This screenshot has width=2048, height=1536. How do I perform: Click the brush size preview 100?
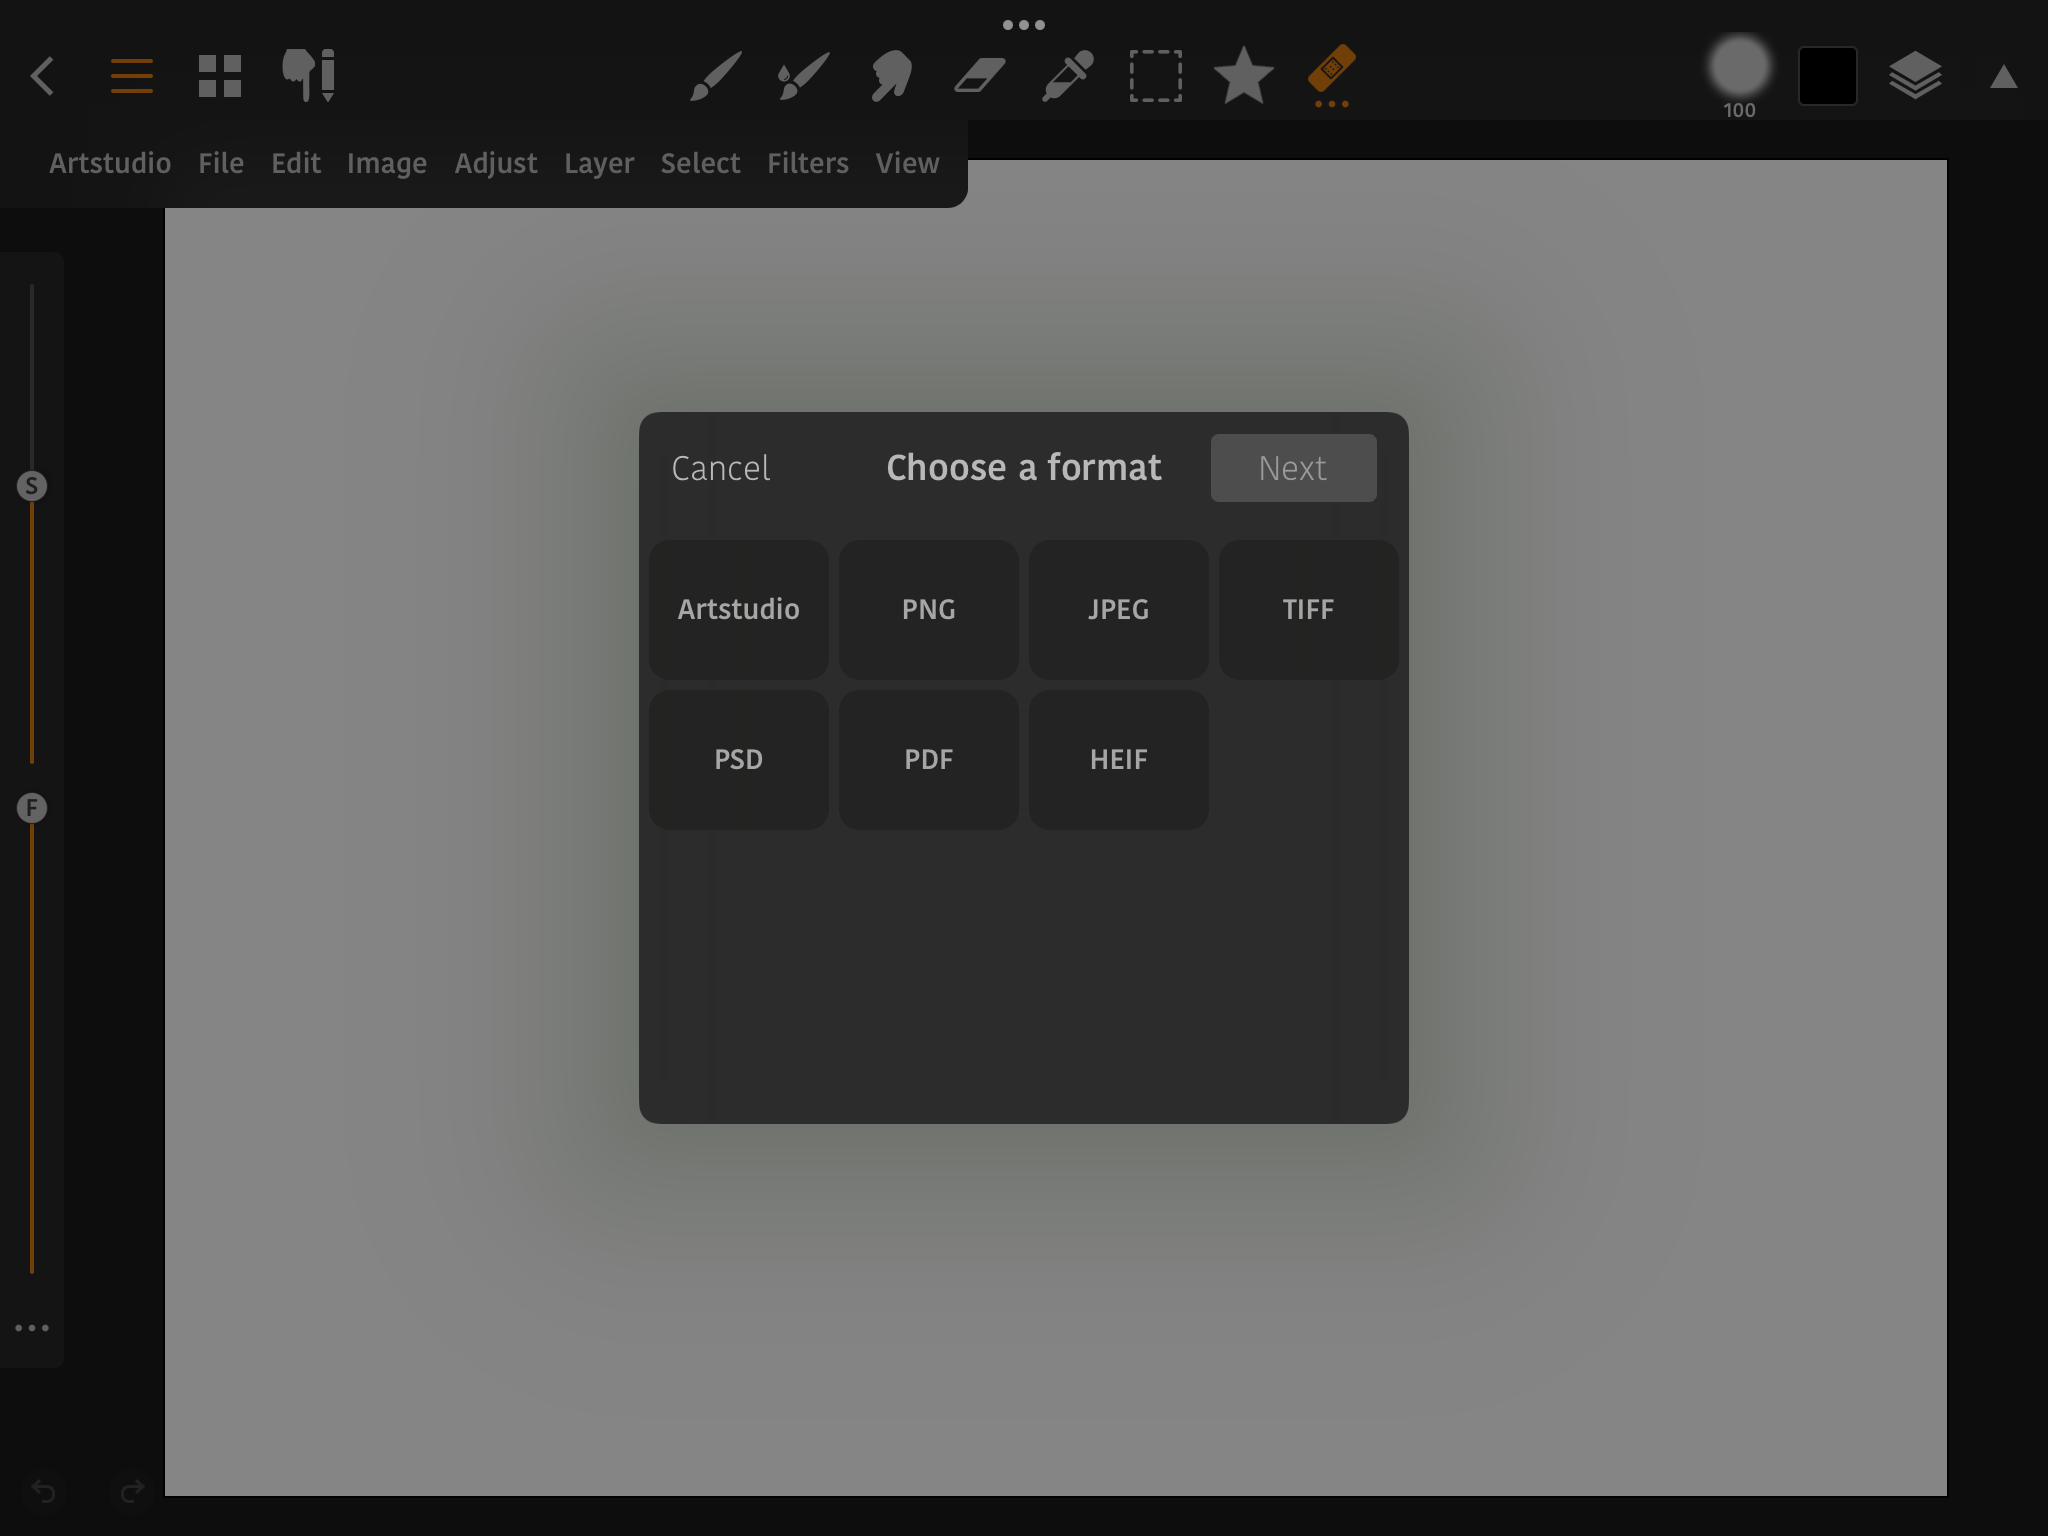coord(1739,70)
